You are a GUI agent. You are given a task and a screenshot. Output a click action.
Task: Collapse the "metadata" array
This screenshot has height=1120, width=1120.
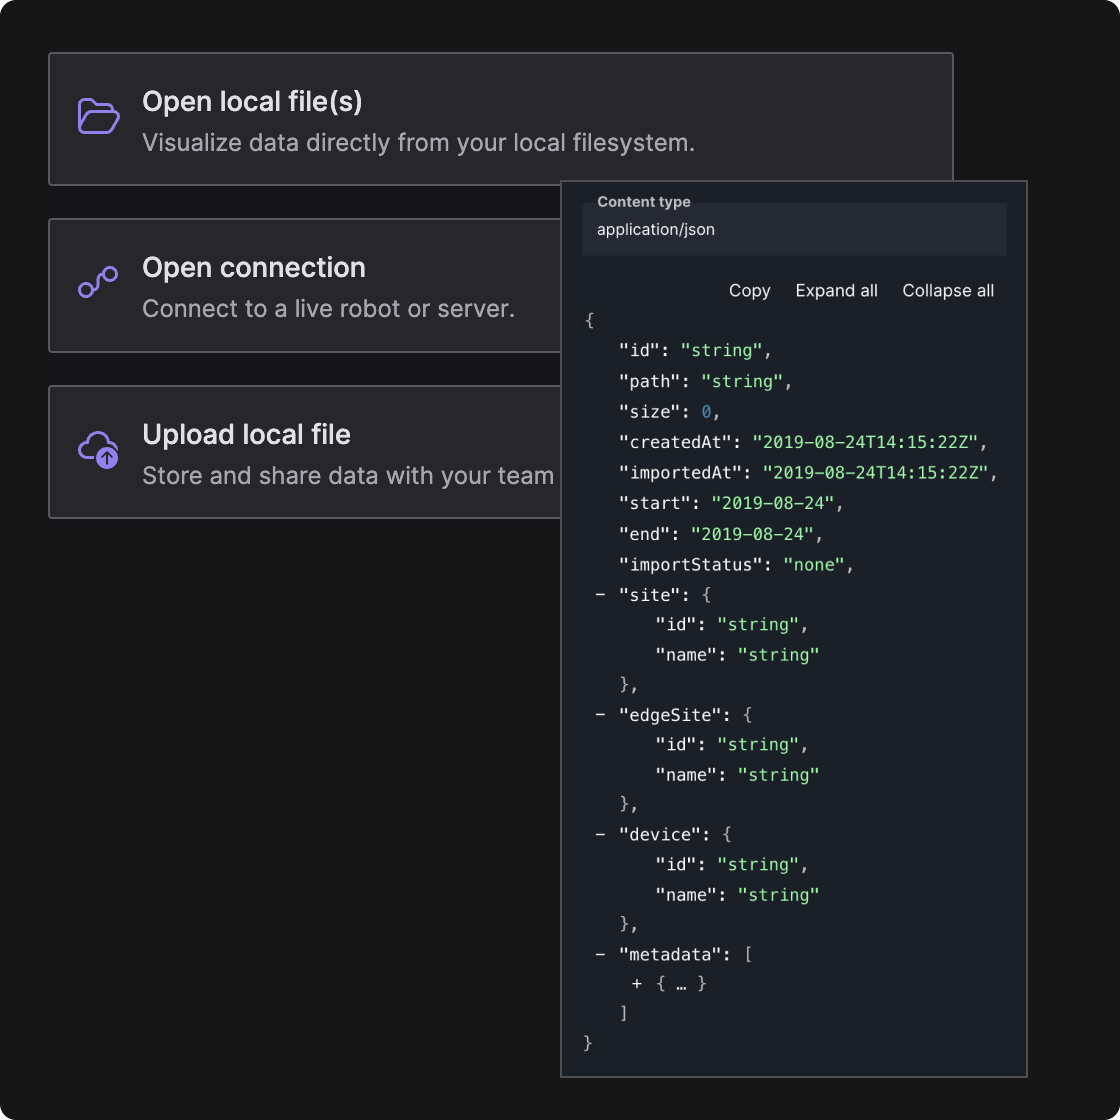(601, 955)
